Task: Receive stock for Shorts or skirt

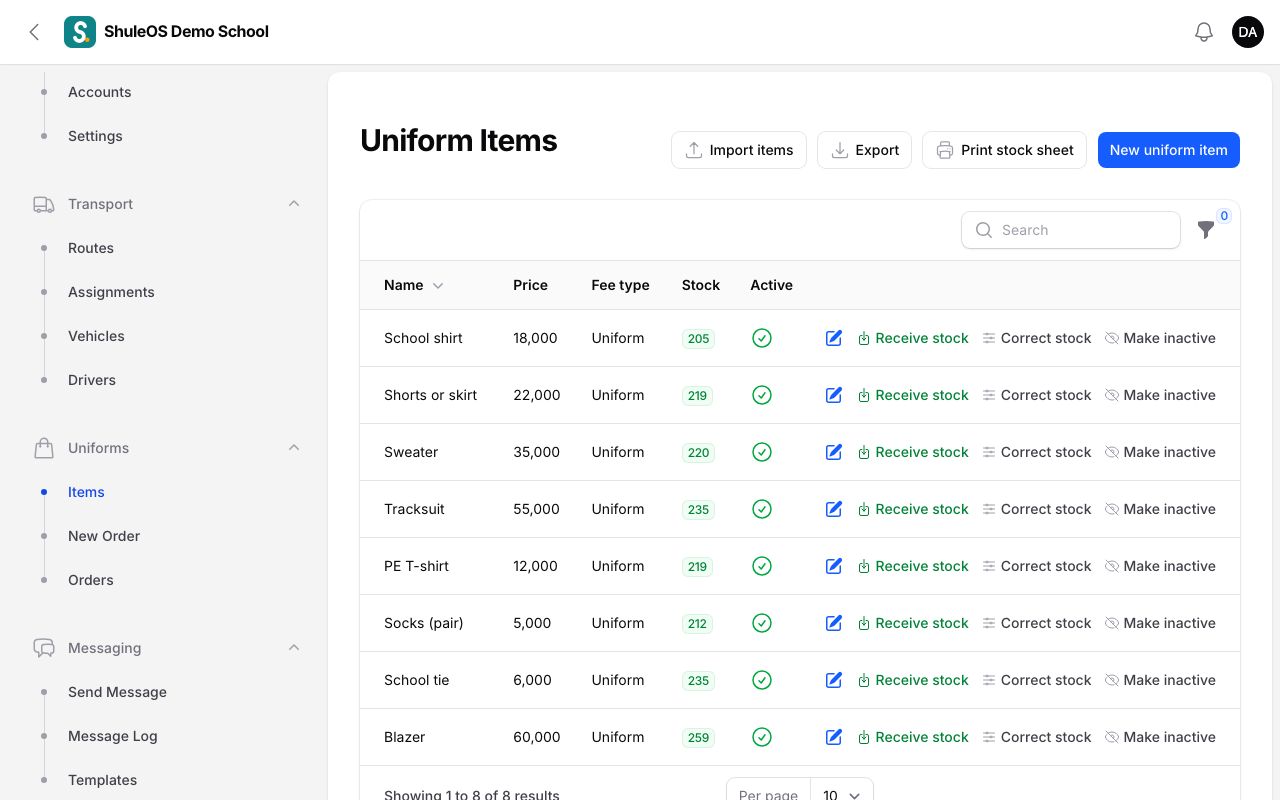Action: click(913, 395)
